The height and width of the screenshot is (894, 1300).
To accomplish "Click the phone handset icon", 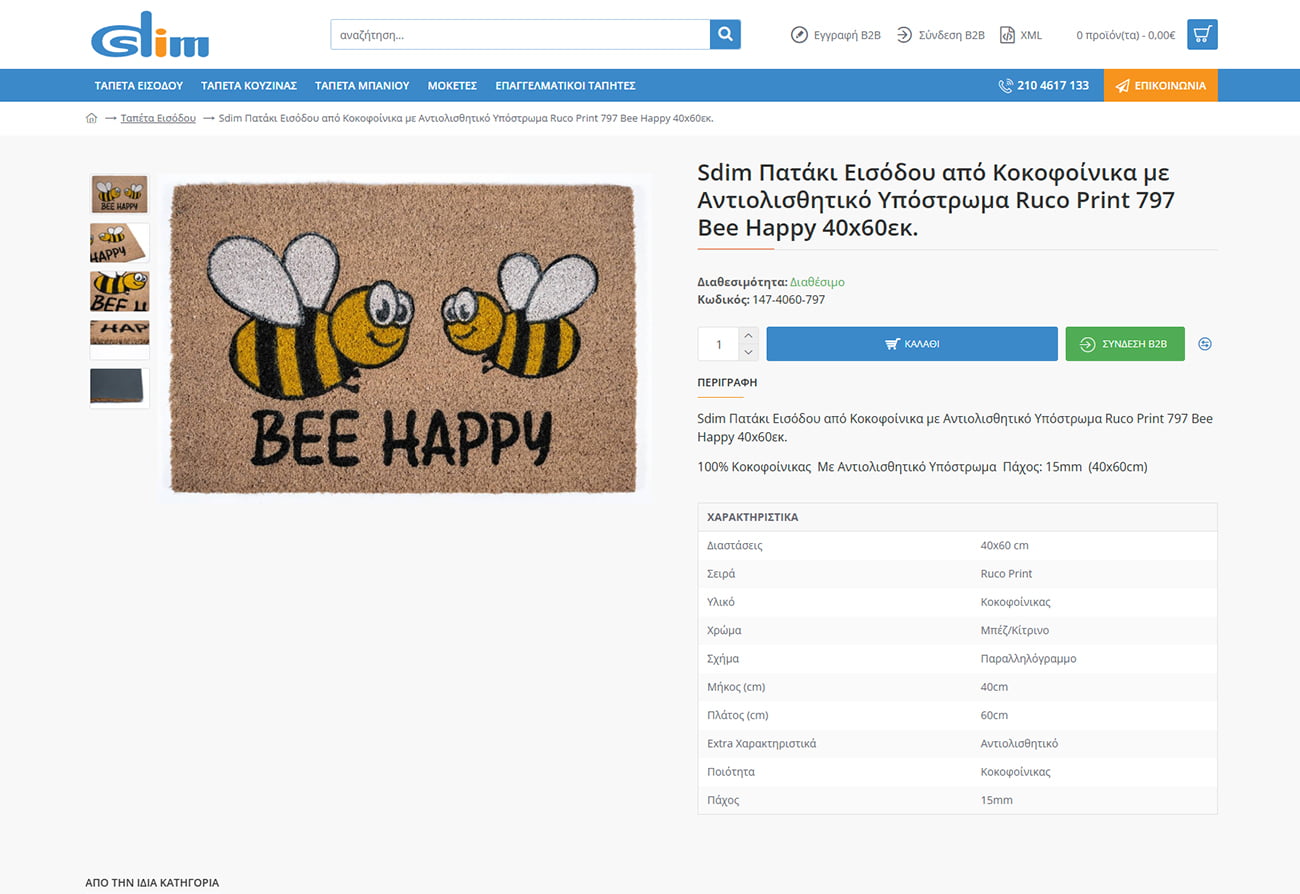I will click(1005, 86).
